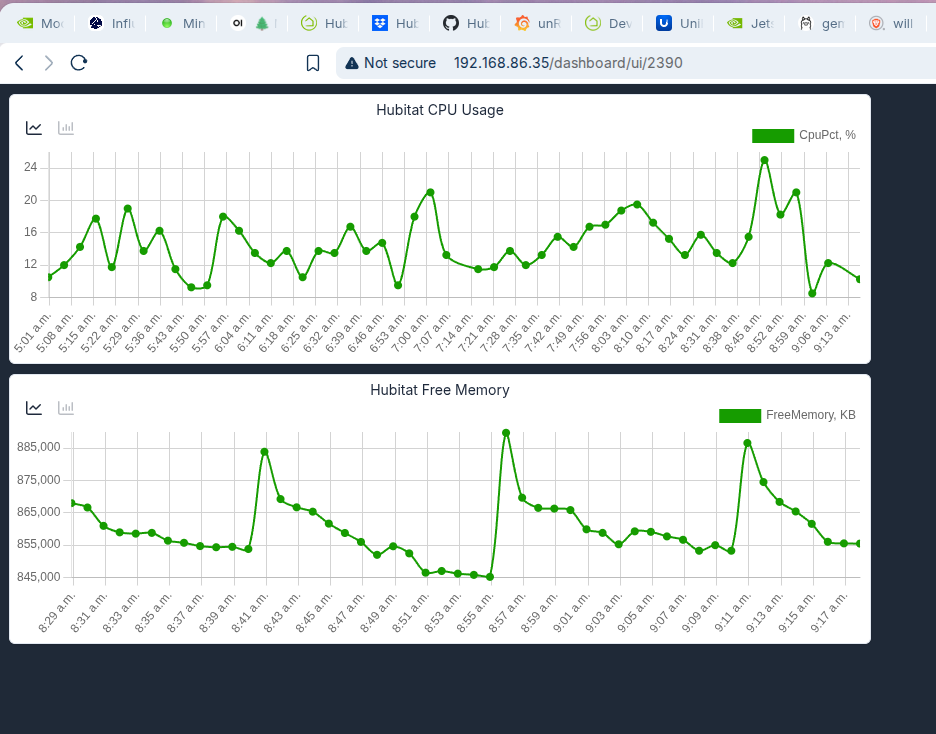This screenshot has width=936, height=734.
Task: Switch CPU Usage chart to bar view
Action: click(66, 128)
